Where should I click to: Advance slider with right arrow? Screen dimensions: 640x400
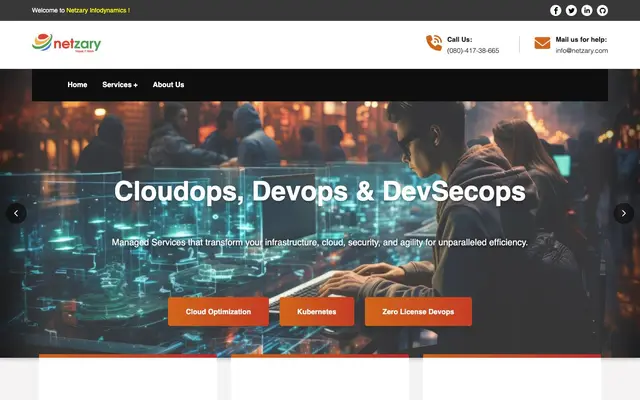pos(624,213)
